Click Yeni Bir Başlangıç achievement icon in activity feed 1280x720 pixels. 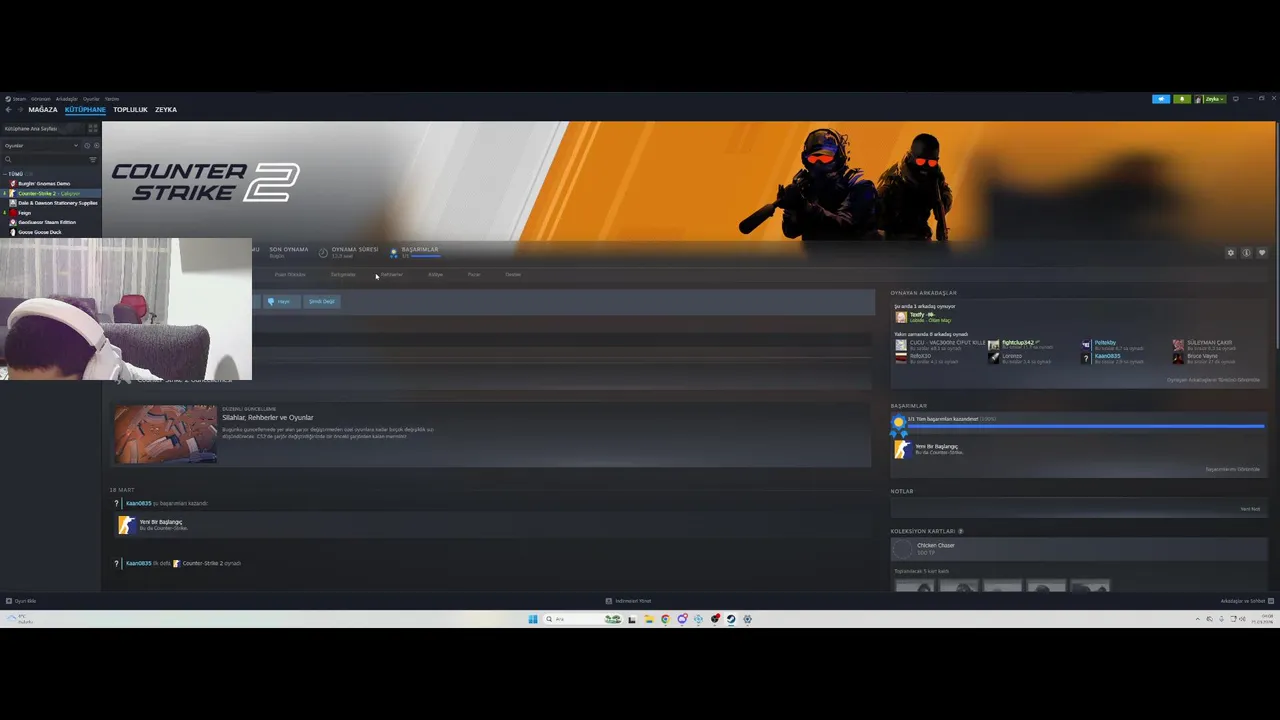pos(126,525)
